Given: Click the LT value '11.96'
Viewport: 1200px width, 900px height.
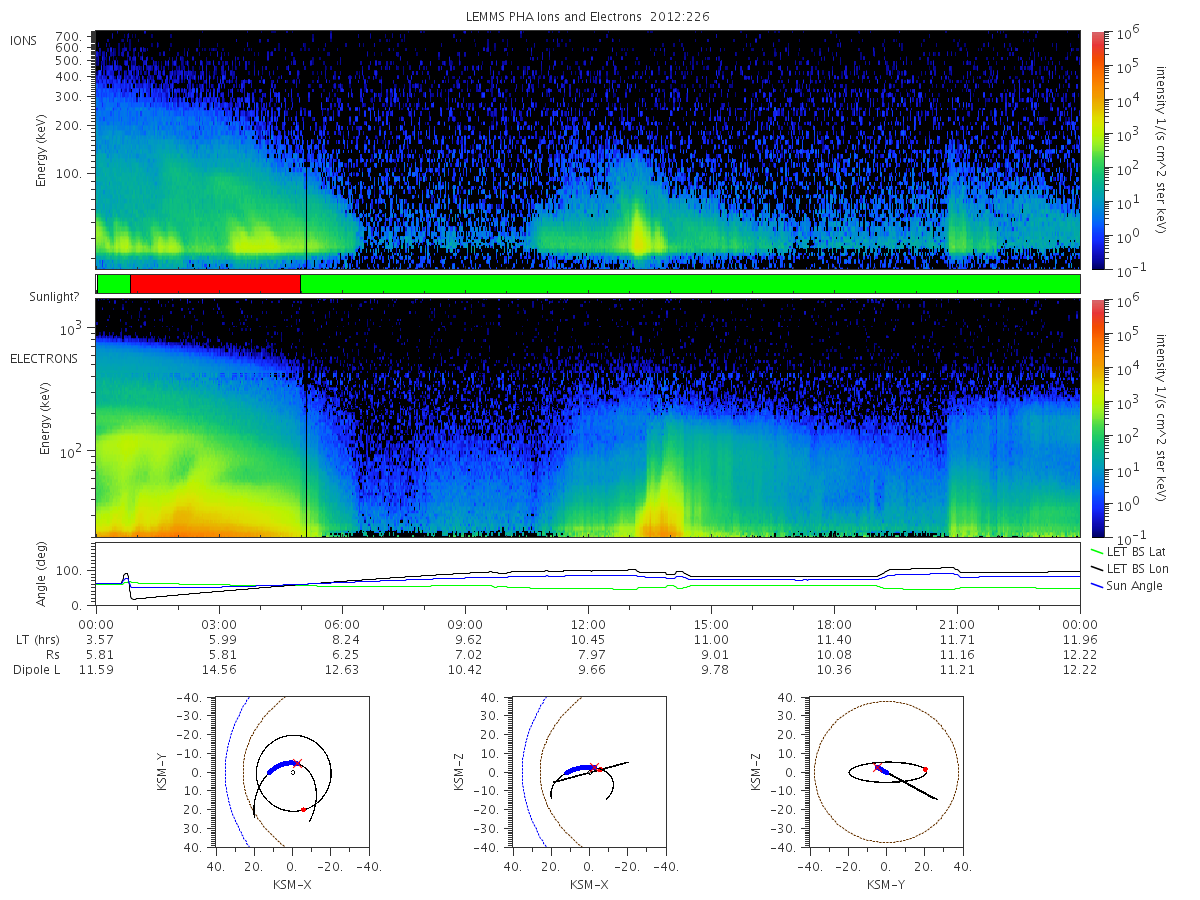Looking at the screenshot, I should coord(1080,639).
